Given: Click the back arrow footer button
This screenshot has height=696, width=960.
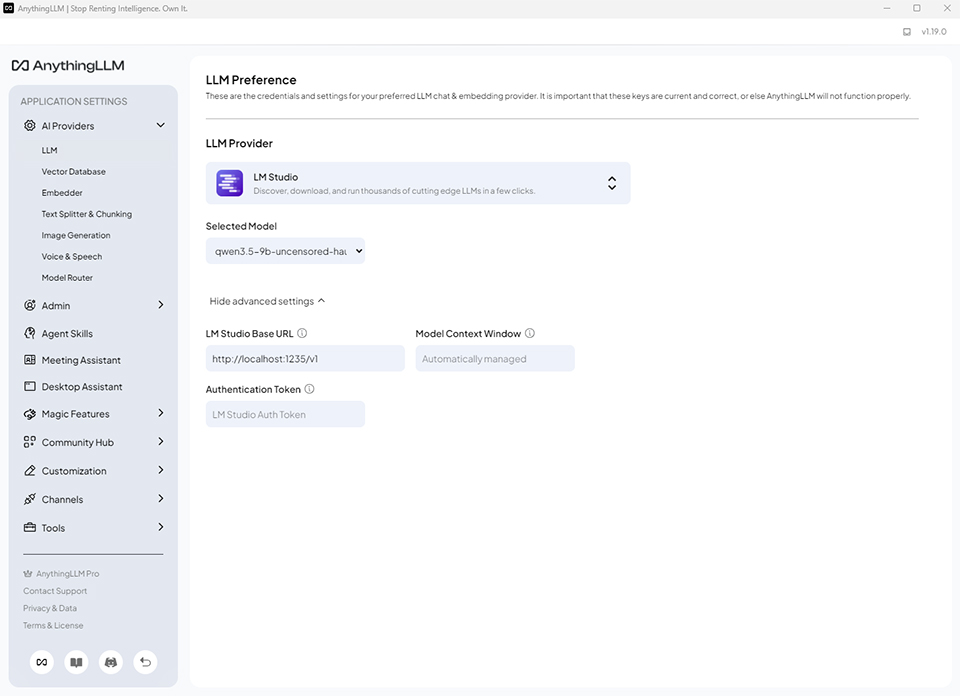Looking at the screenshot, I should click(145, 662).
